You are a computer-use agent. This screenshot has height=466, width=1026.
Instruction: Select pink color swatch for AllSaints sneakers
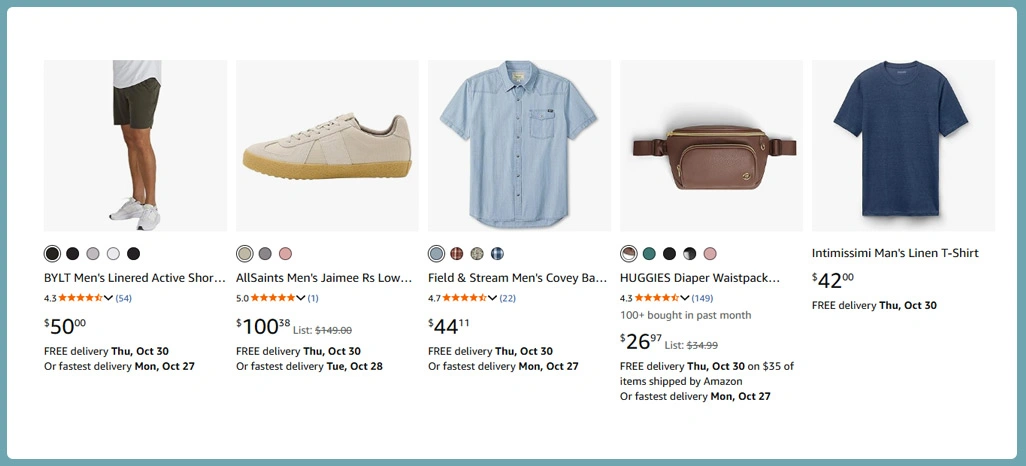[x=285, y=254]
